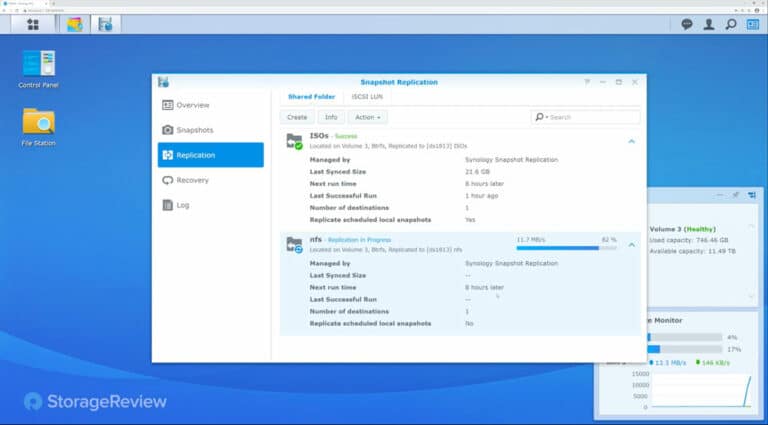Open the DSM main menu grid icon
768x425 pixels.
[33, 24]
